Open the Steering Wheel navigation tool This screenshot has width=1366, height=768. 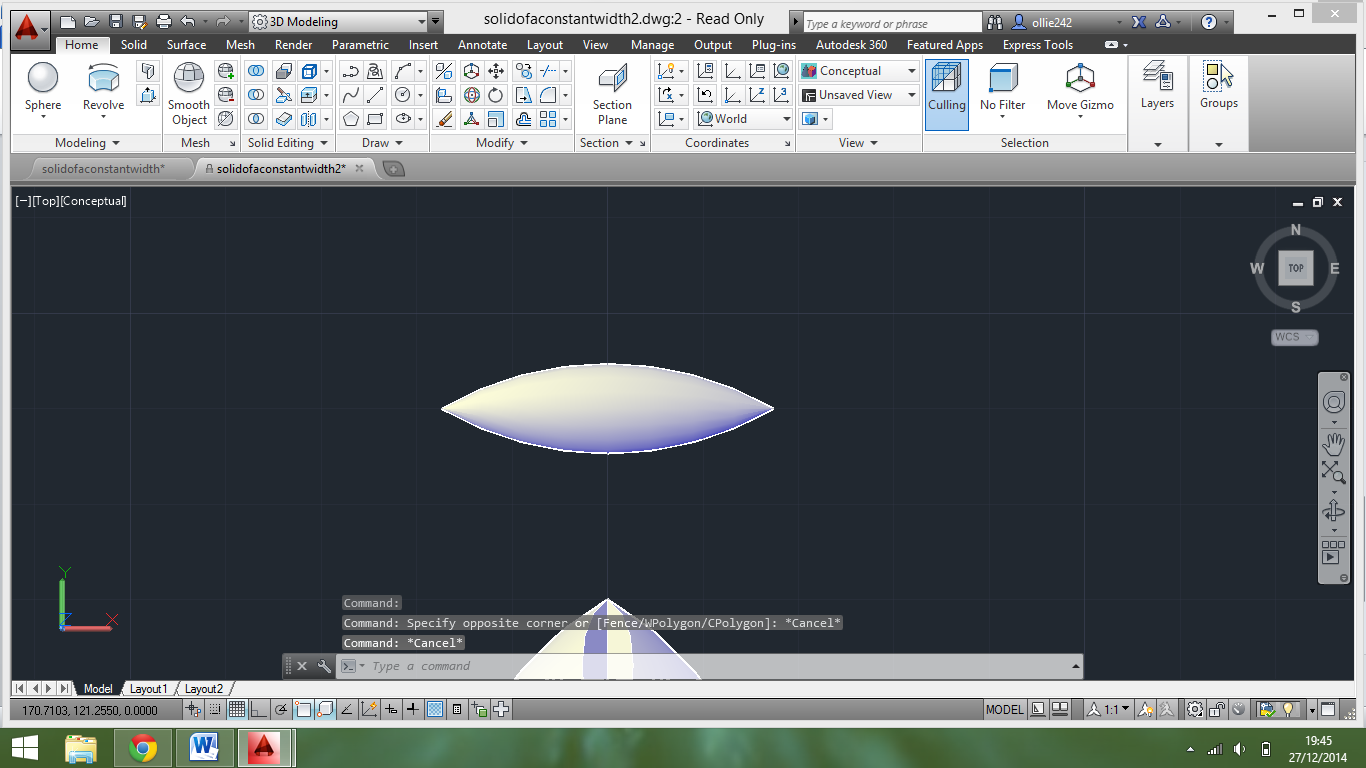[x=1333, y=402]
